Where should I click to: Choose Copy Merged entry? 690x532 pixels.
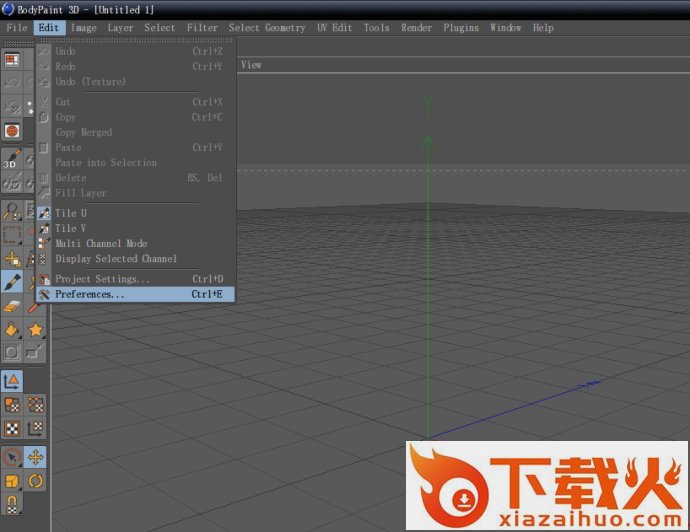click(136, 132)
